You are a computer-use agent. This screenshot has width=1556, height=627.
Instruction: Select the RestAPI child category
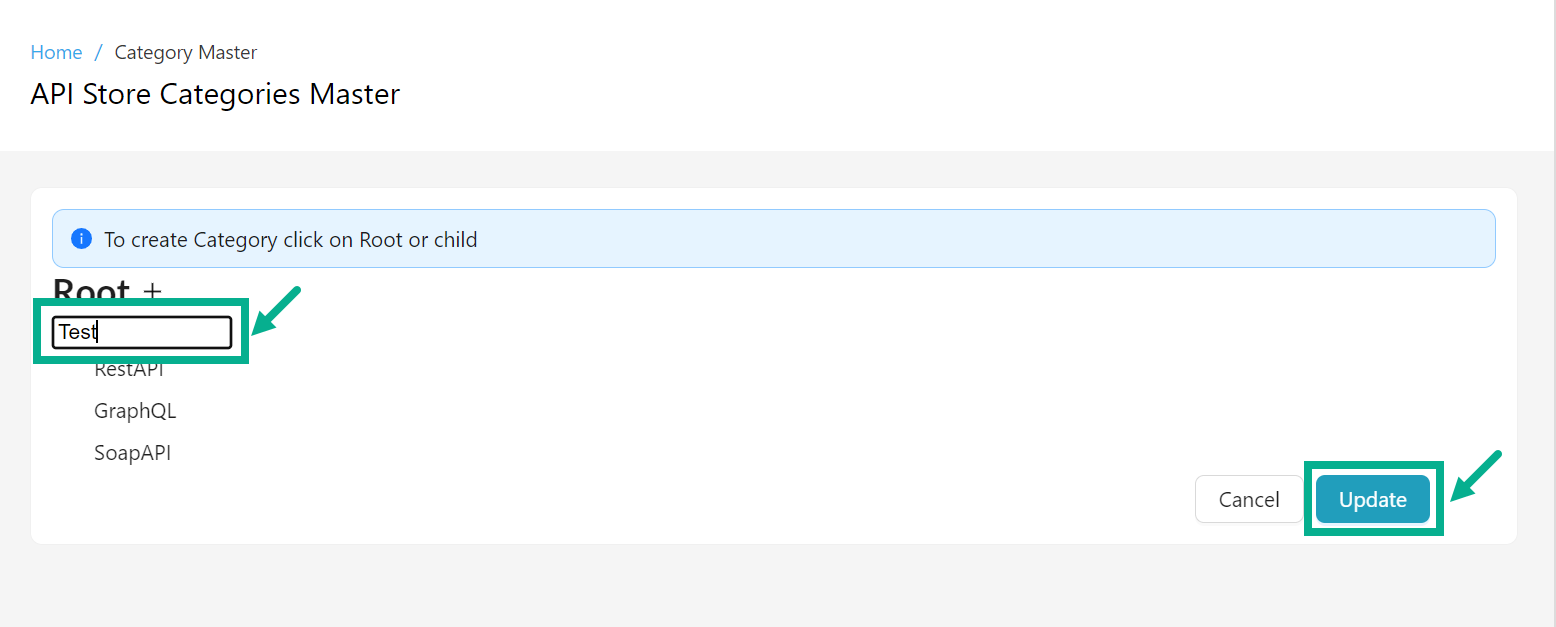tap(129, 370)
